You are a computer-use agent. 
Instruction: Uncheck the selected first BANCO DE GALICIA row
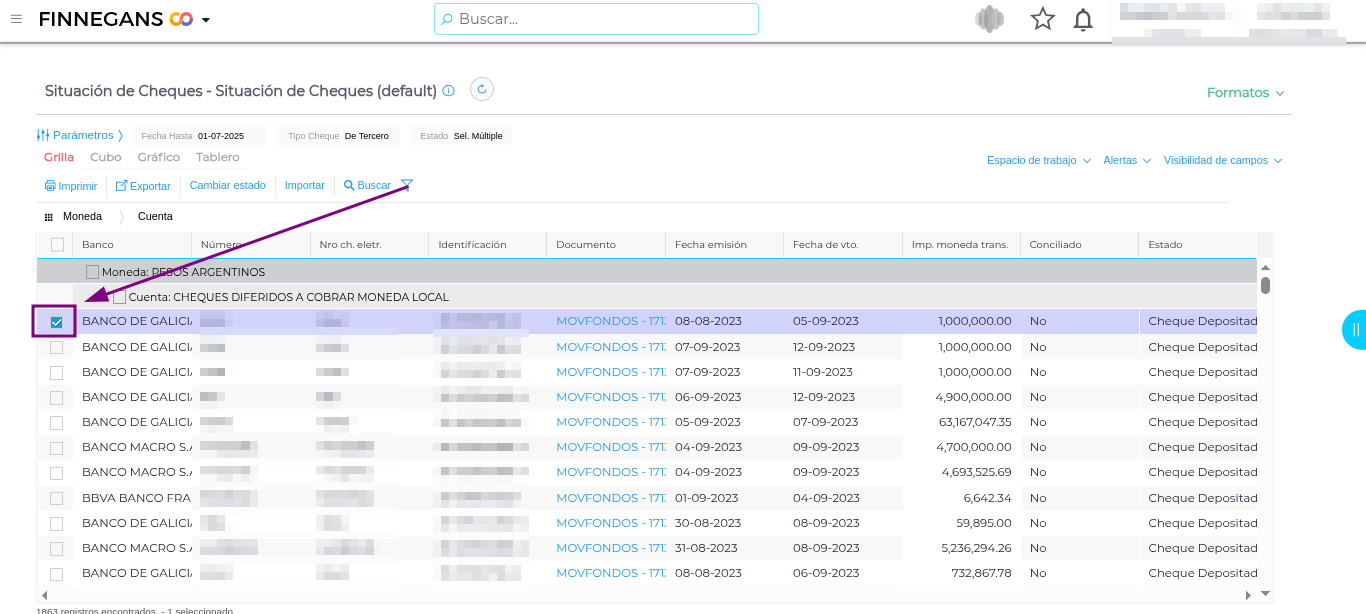[56, 322]
